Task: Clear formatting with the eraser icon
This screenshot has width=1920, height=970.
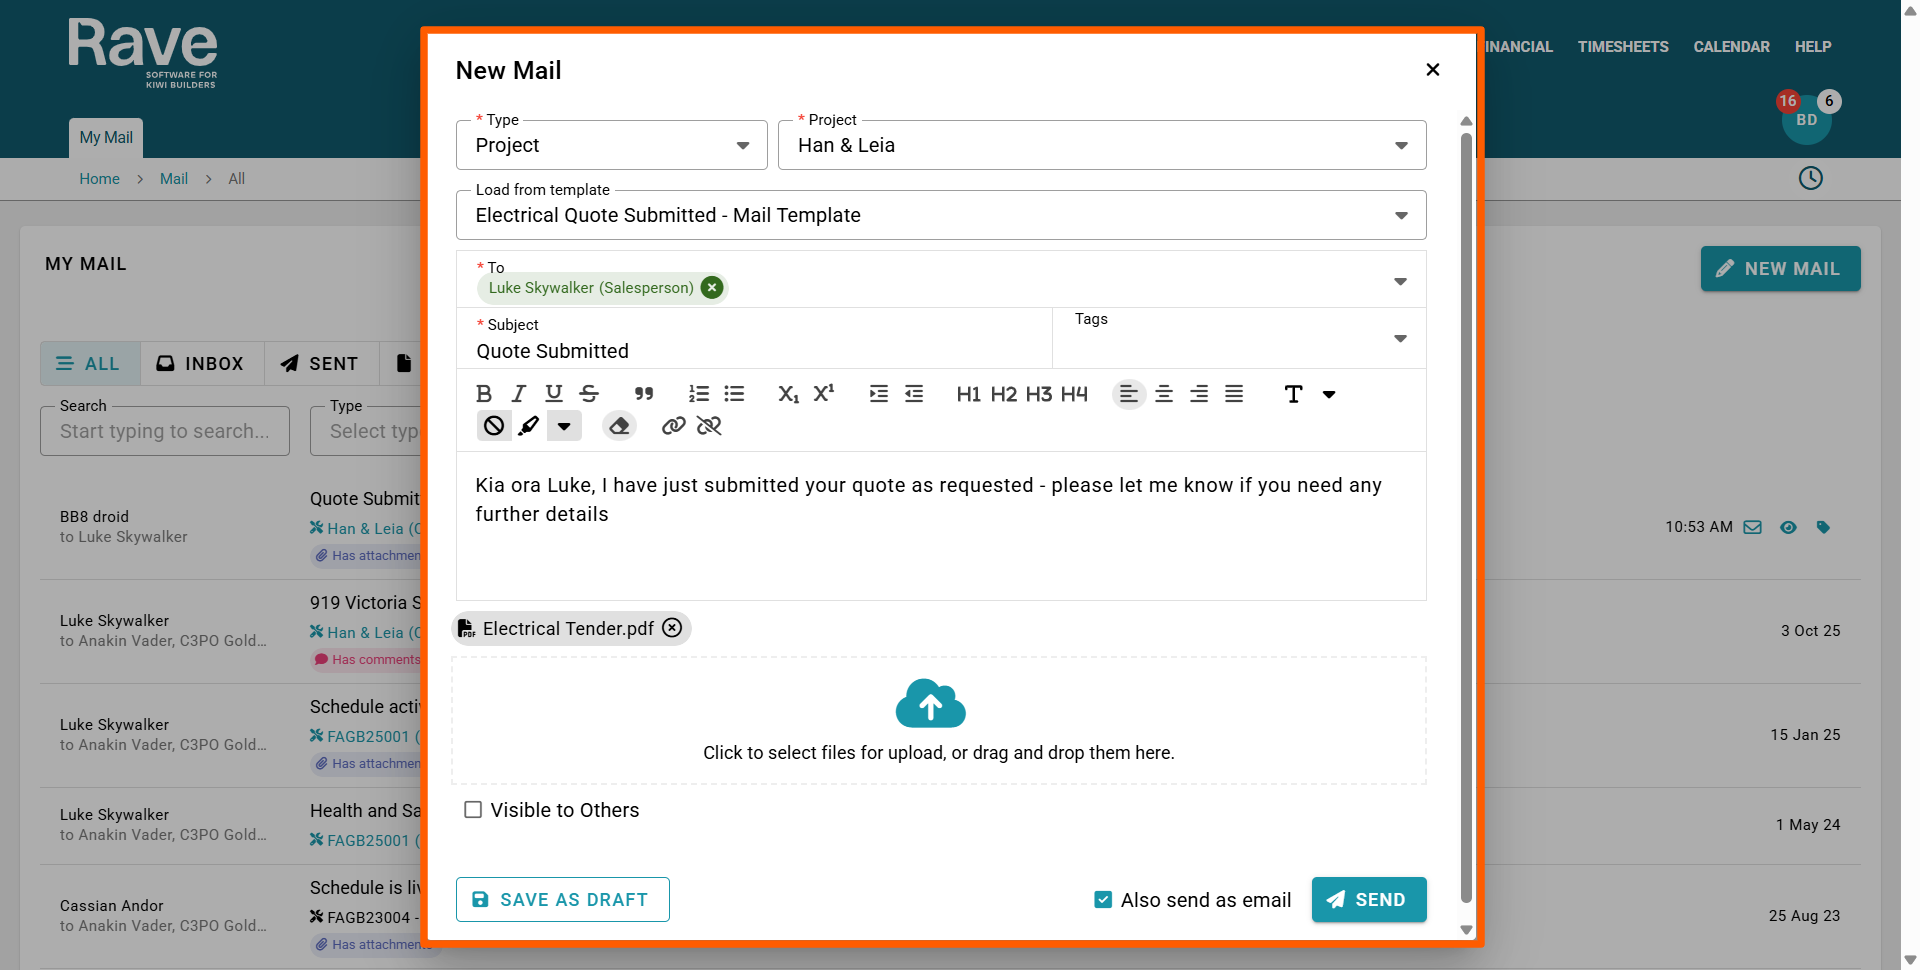Action: click(x=620, y=426)
